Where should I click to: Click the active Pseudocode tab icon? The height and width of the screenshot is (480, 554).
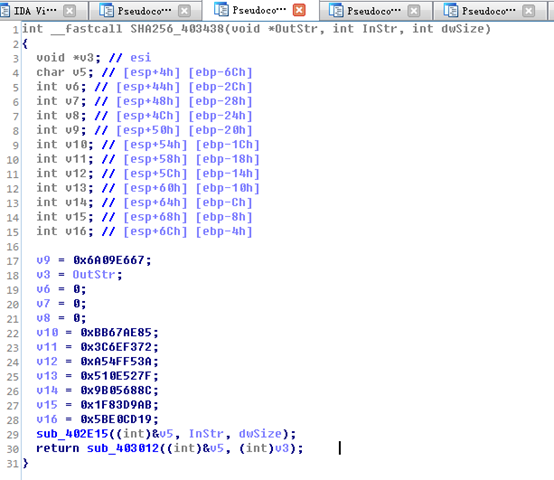[x=221, y=10]
